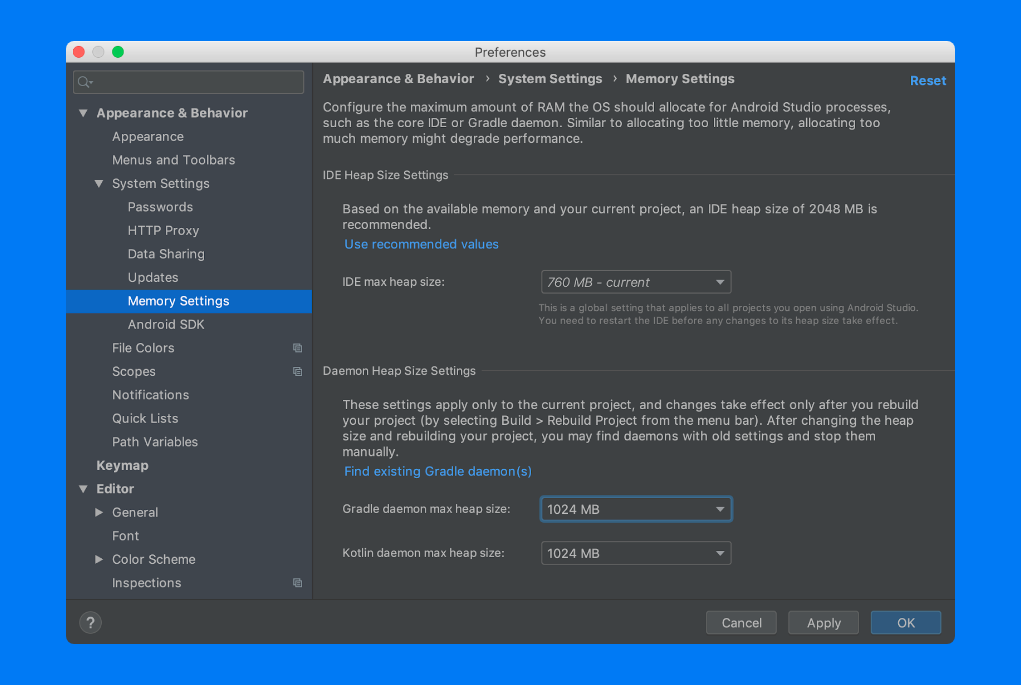1021x685 pixels.
Task: Expand the Color Scheme tree node
Action: tap(99, 559)
